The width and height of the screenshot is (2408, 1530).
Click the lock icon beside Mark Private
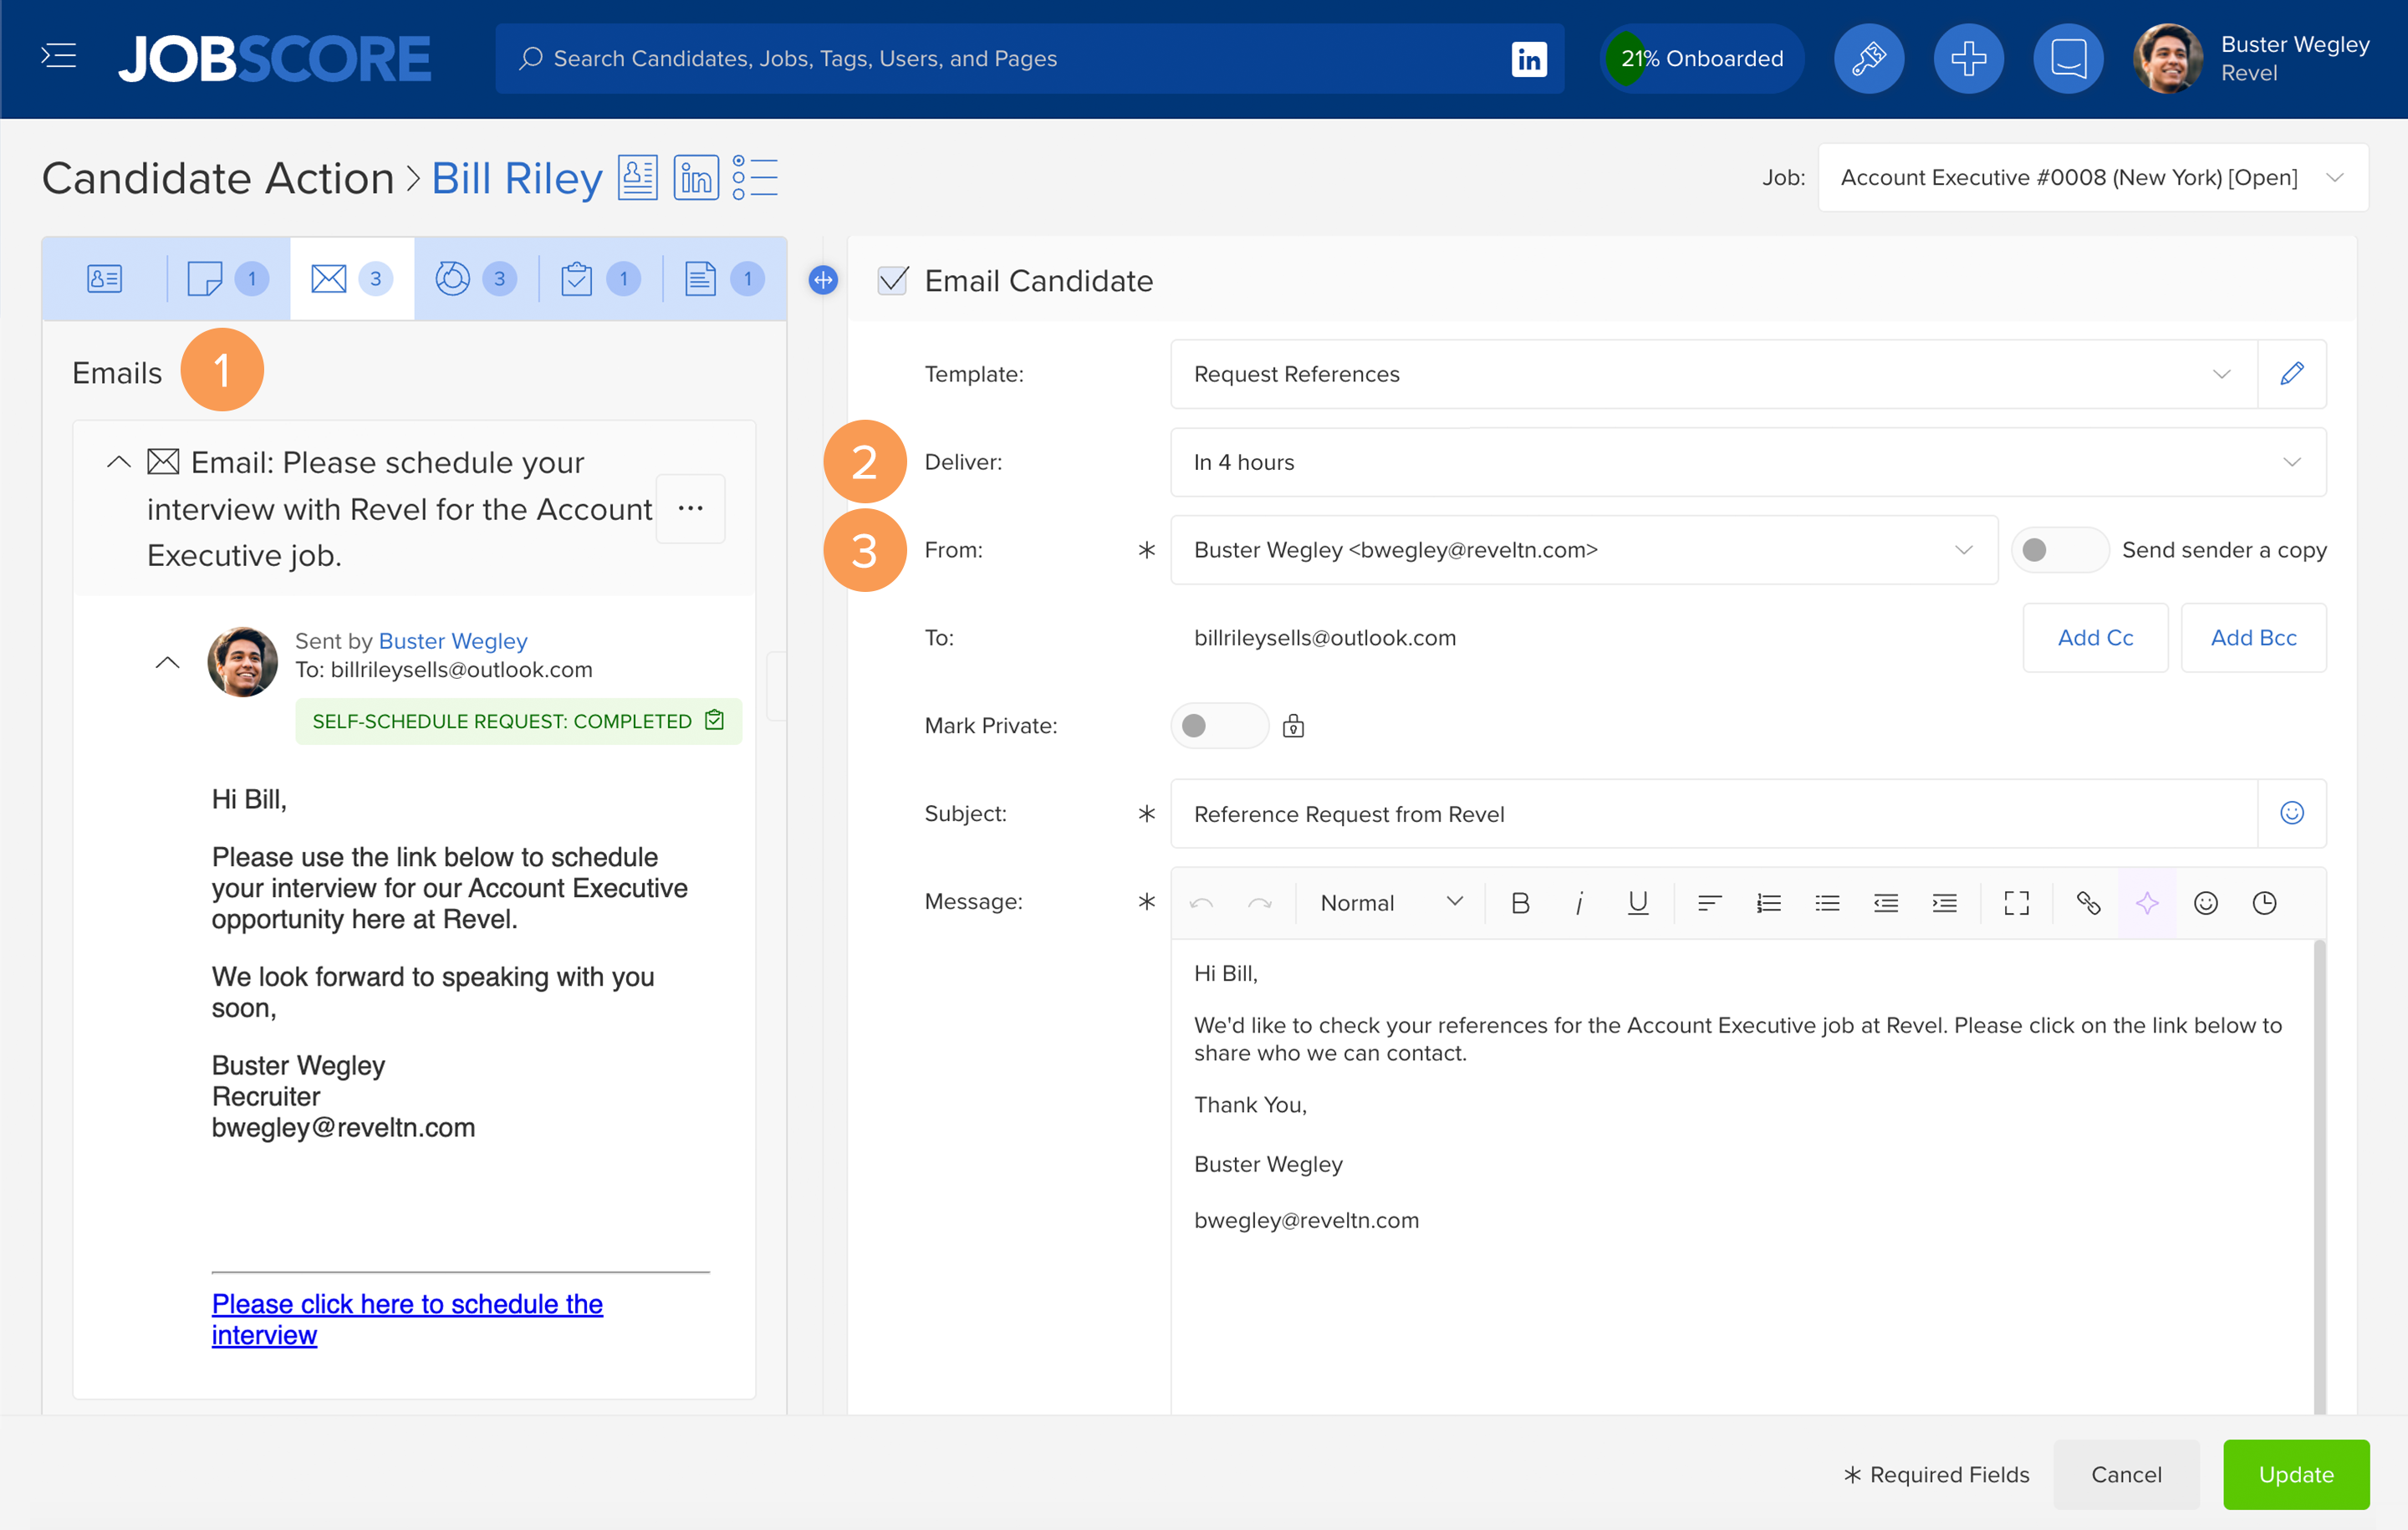coord(1293,726)
